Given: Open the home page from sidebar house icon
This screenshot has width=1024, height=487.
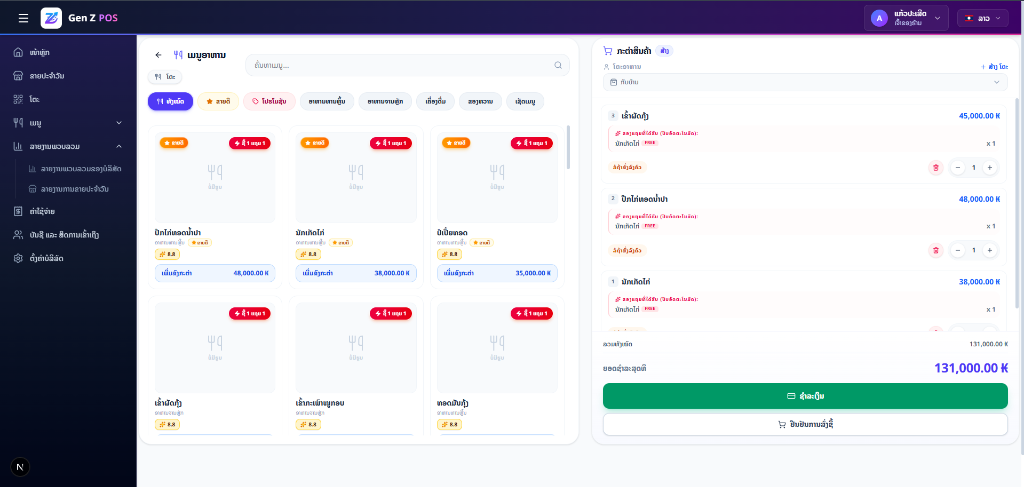Looking at the screenshot, I should coord(18,52).
